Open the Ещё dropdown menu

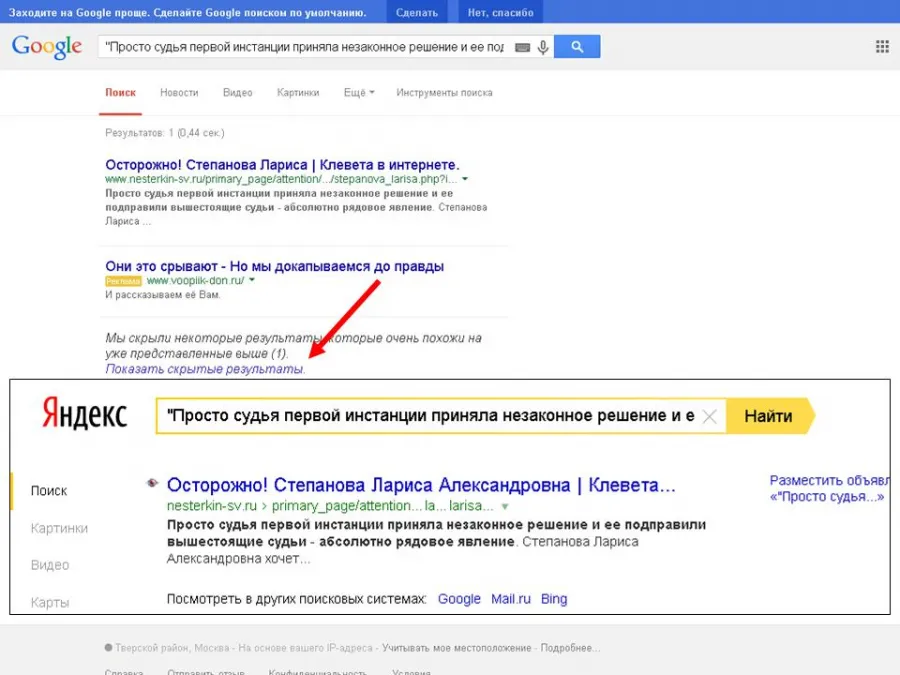359,92
